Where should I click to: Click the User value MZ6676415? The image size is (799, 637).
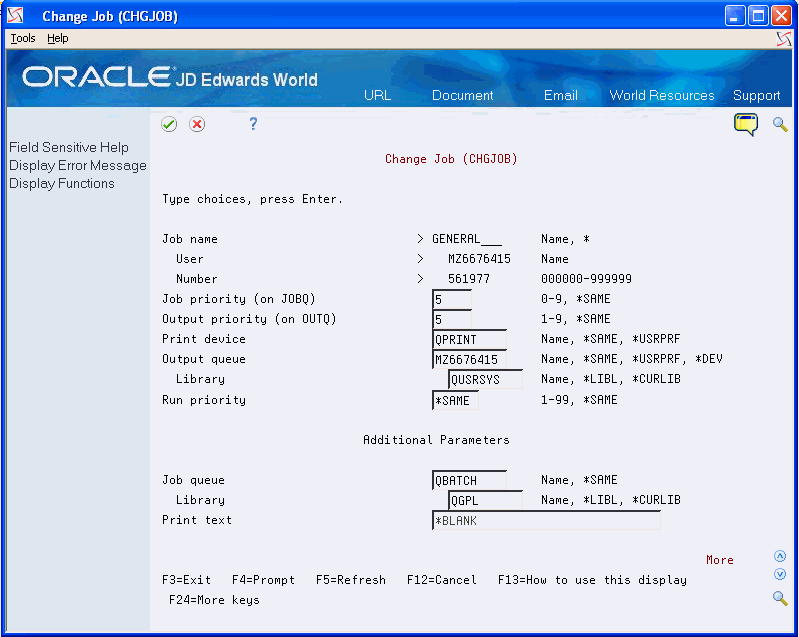click(479, 259)
